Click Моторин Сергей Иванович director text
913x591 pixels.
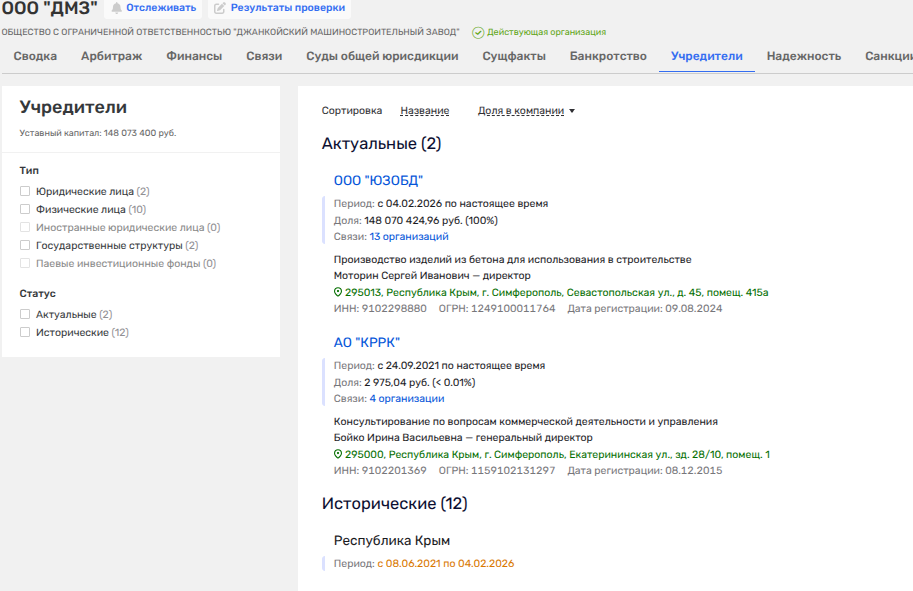tap(432, 275)
